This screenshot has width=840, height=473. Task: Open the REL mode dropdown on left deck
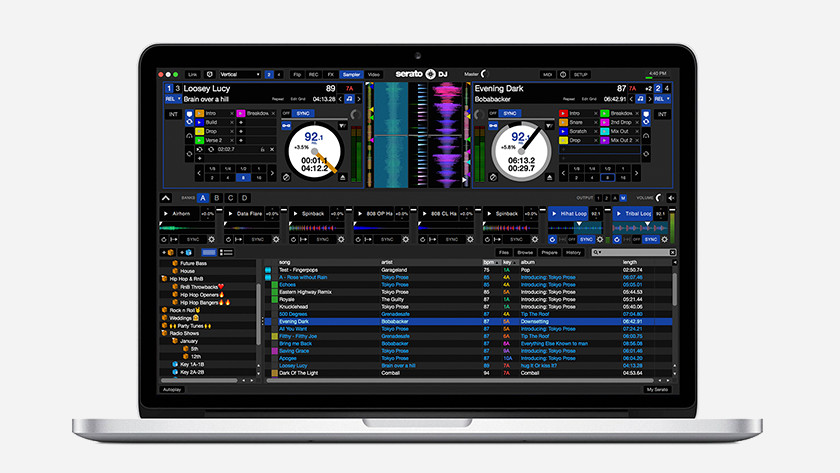click(173, 99)
